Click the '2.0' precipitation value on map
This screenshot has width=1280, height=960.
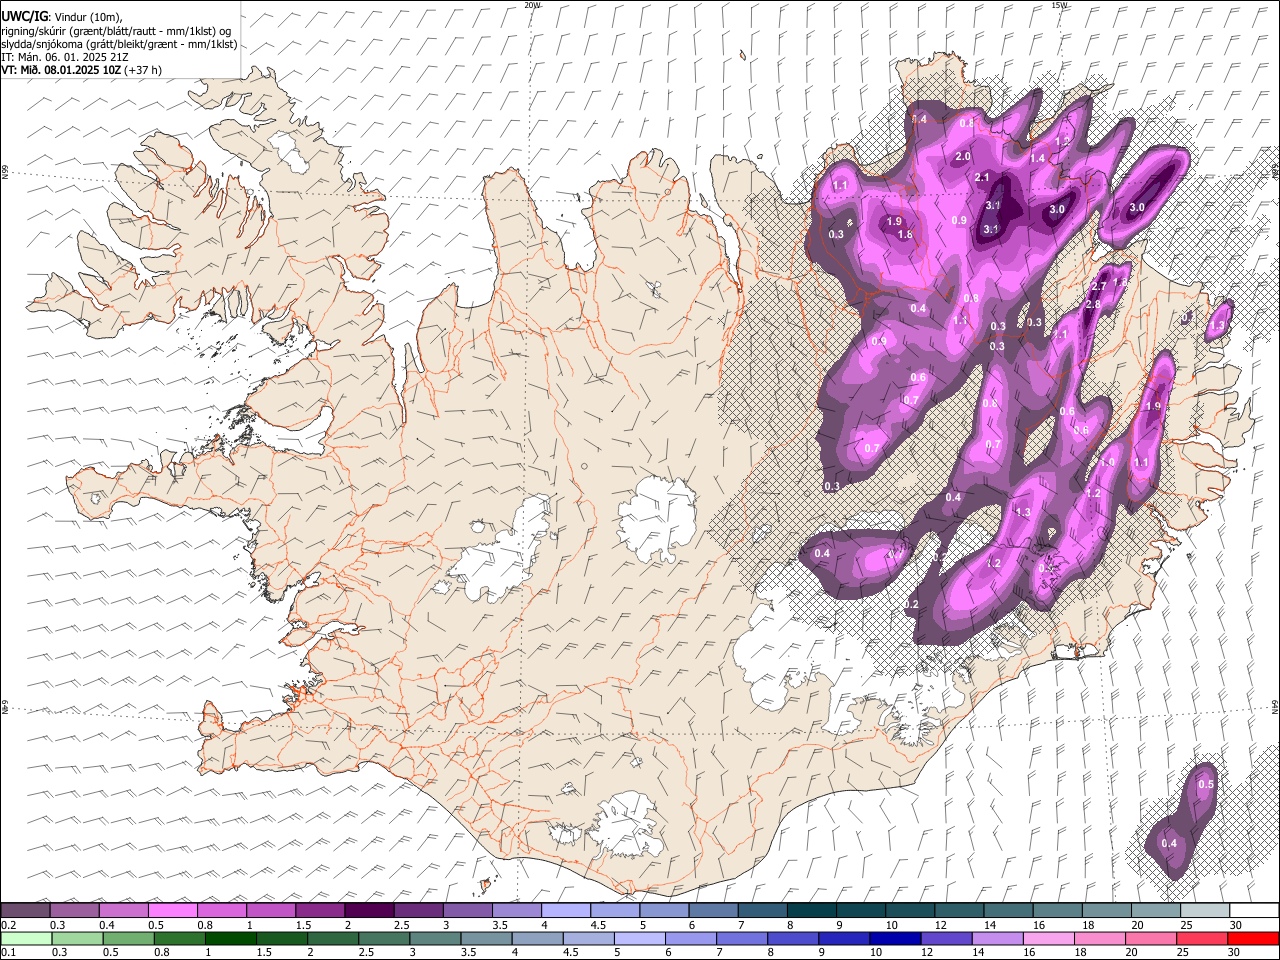(963, 157)
